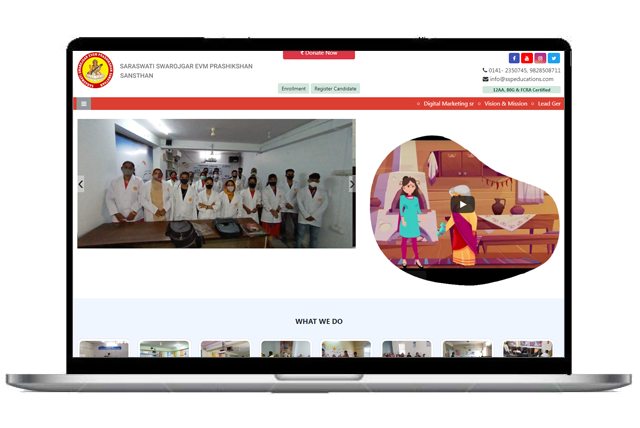Open the Digital Marketing ticker link
This screenshot has width=640, height=428.
[x=447, y=103]
